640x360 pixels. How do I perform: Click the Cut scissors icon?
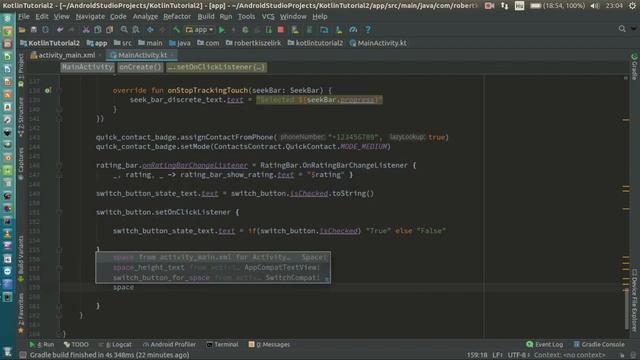click(86, 30)
